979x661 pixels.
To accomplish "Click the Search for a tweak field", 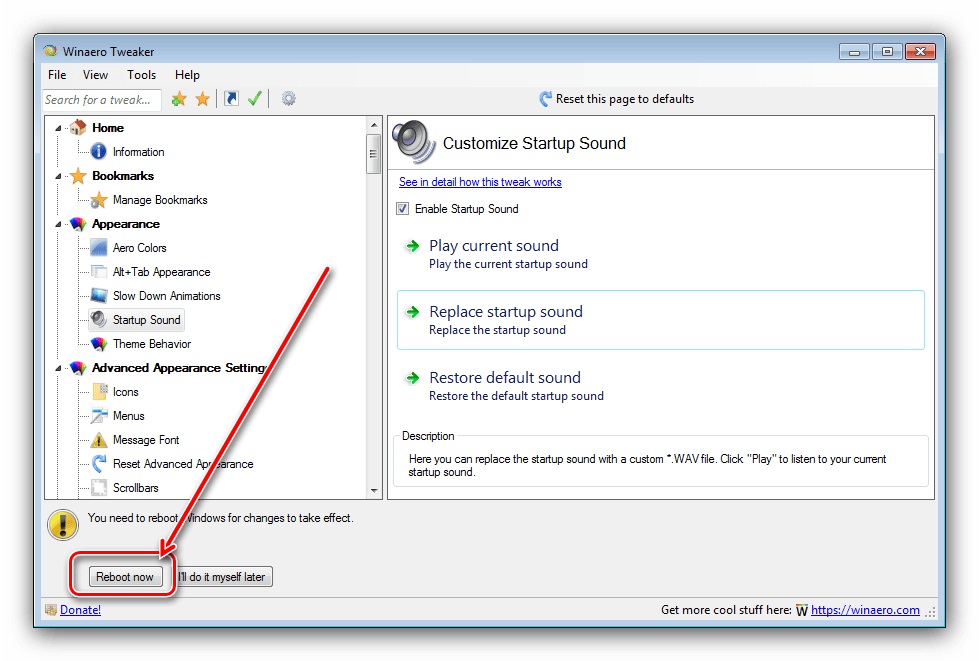I will pos(100,100).
